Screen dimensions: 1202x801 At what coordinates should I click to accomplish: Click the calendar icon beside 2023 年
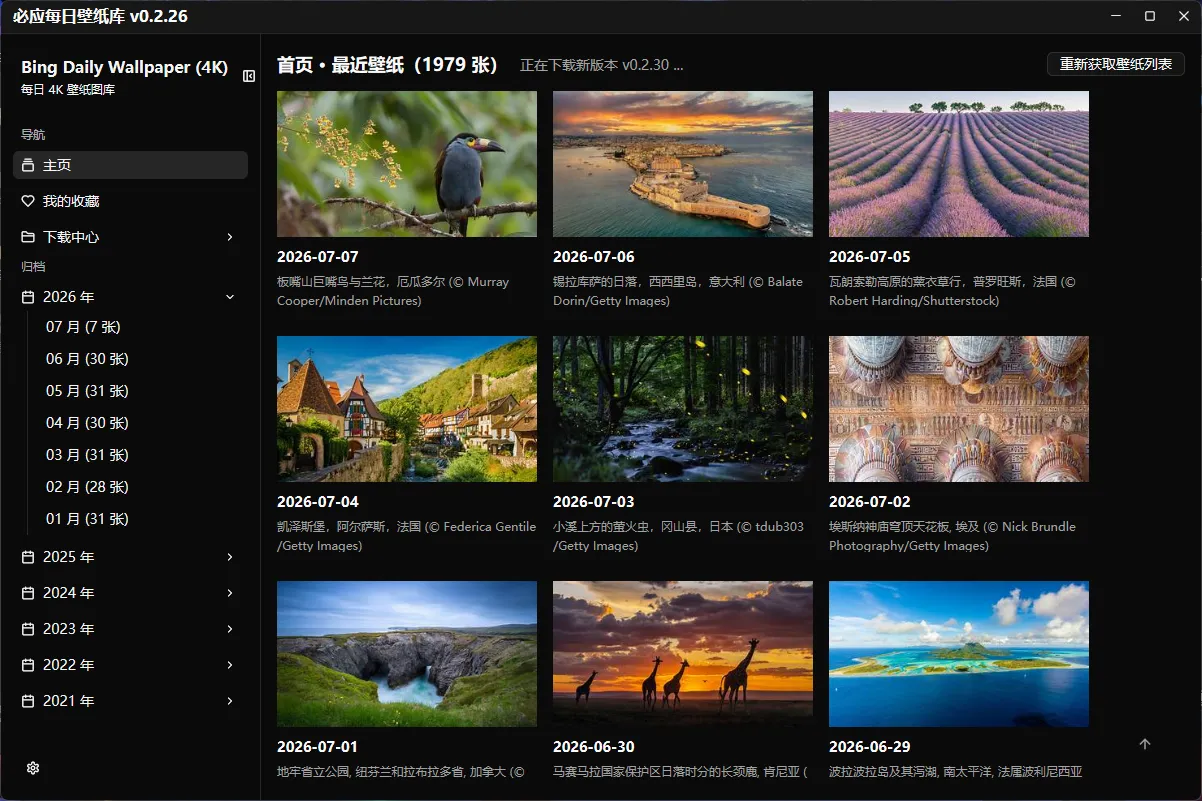(28, 629)
